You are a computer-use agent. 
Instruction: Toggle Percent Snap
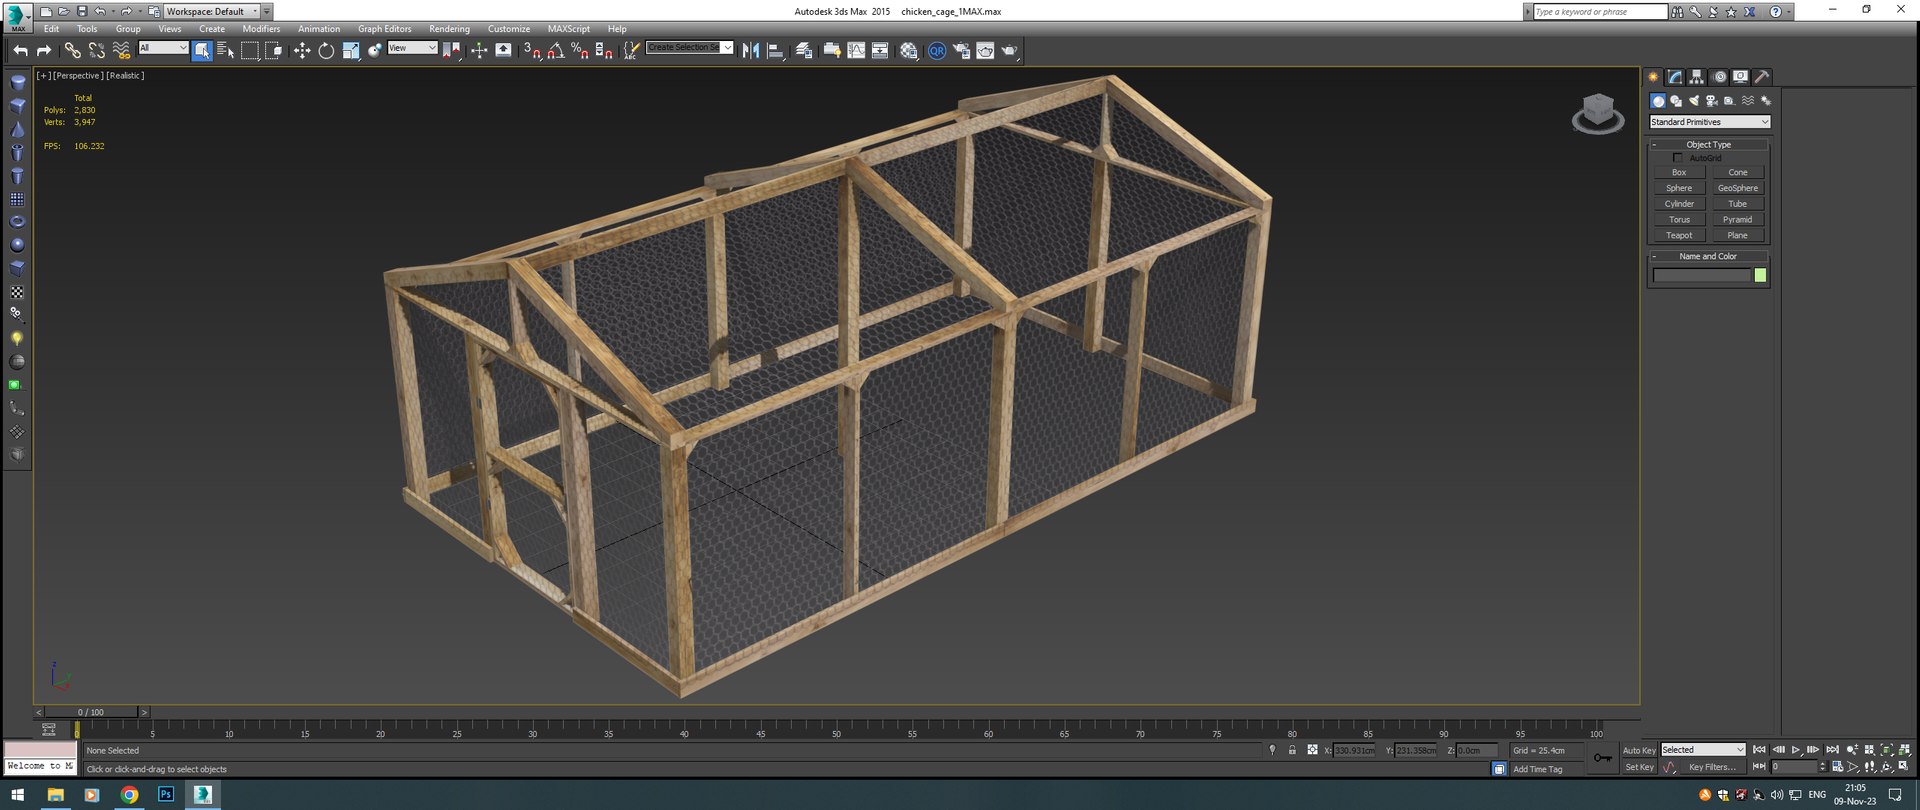pos(580,51)
